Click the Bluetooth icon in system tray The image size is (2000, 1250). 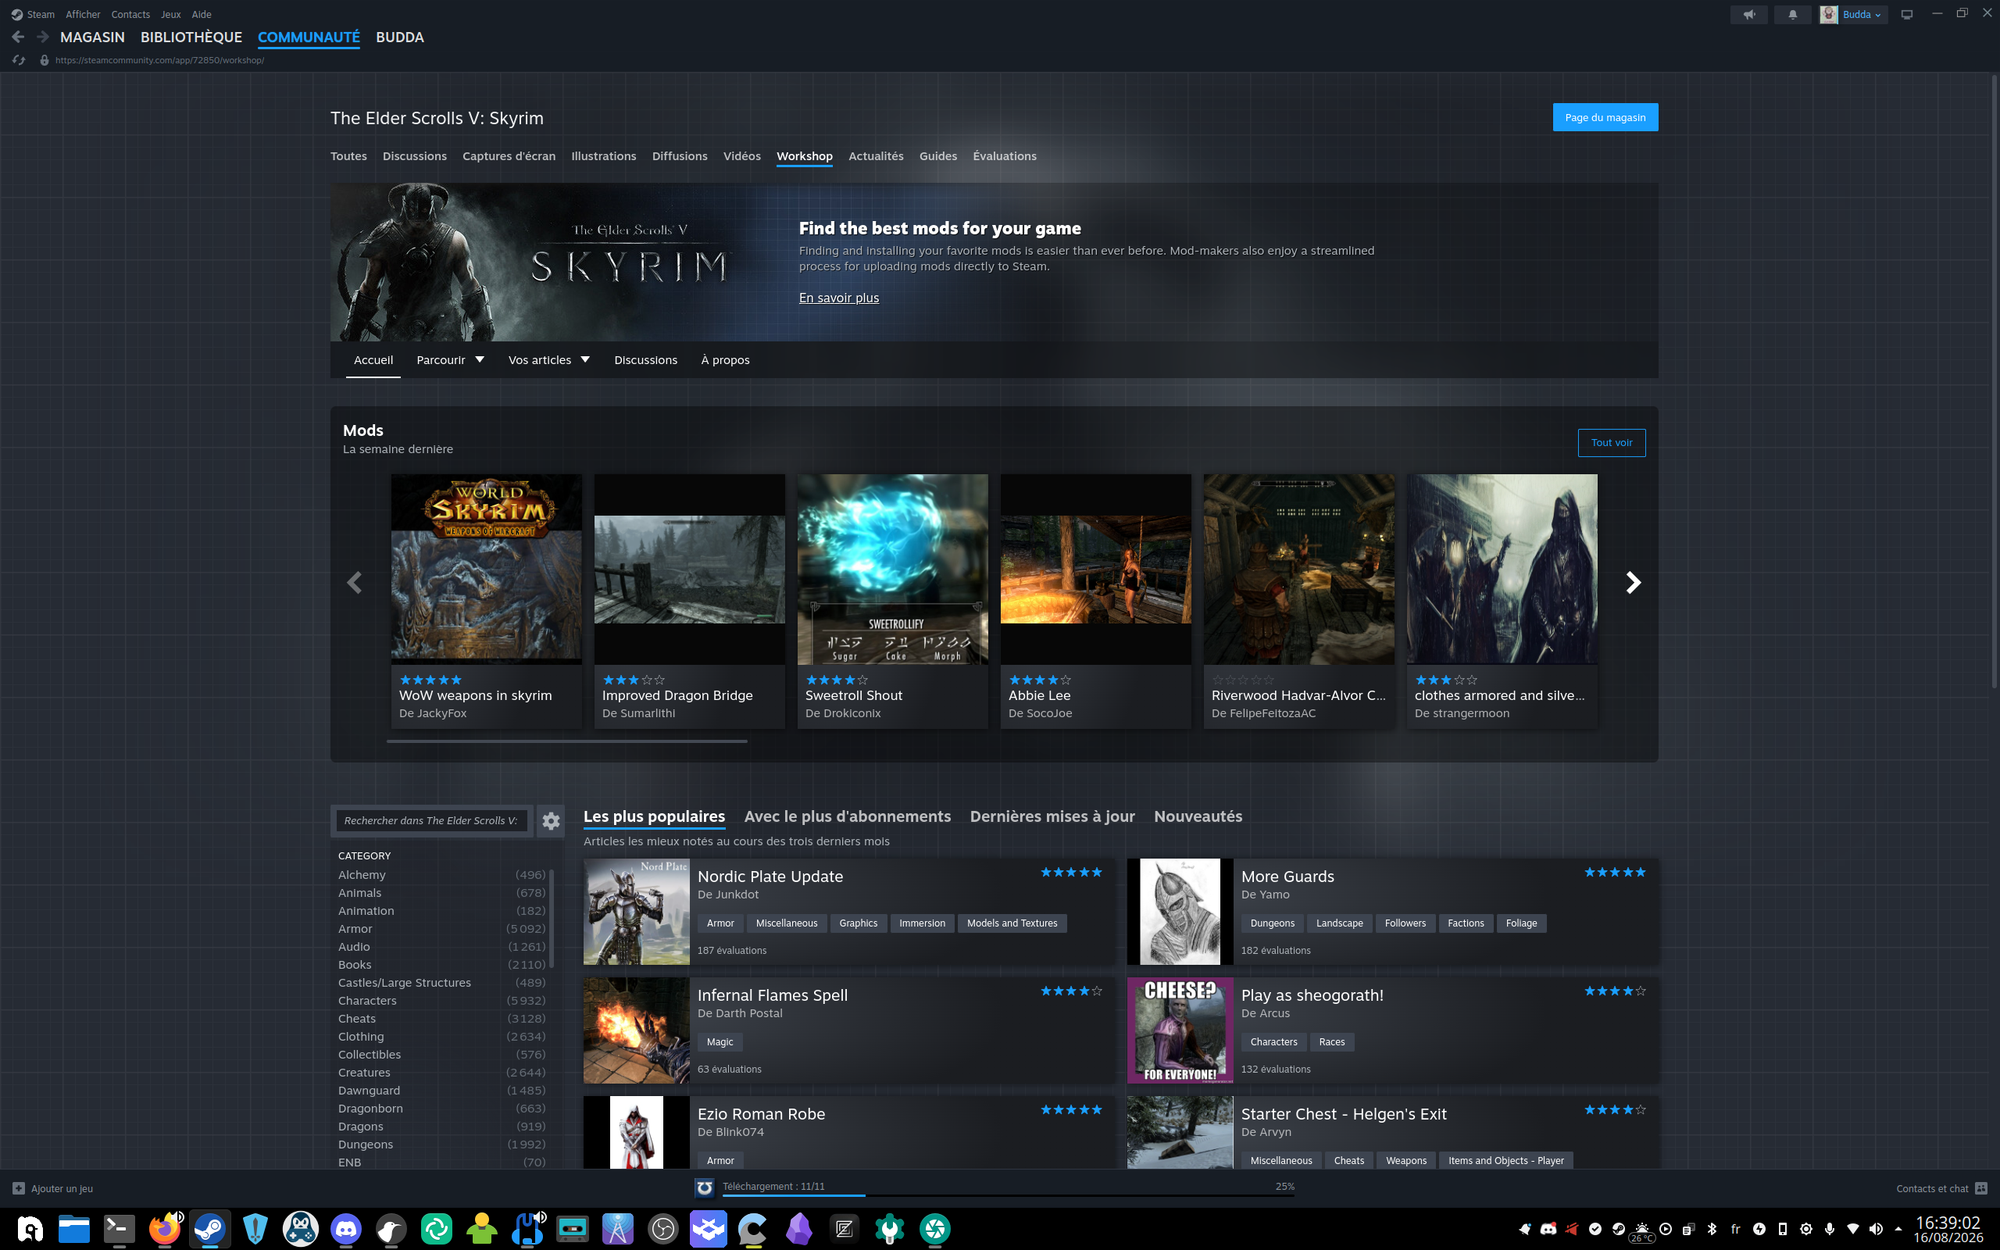pyautogui.click(x=1711, y=1229)
